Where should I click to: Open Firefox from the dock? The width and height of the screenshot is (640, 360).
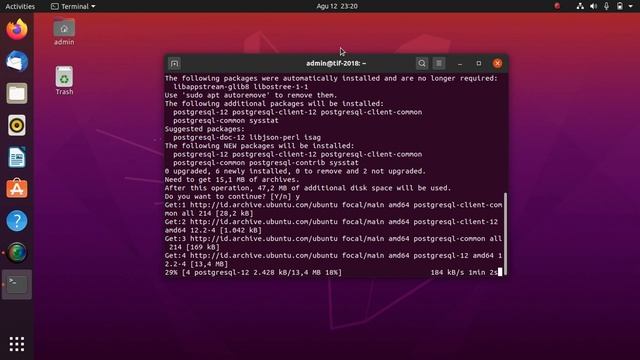pos(17,29)
